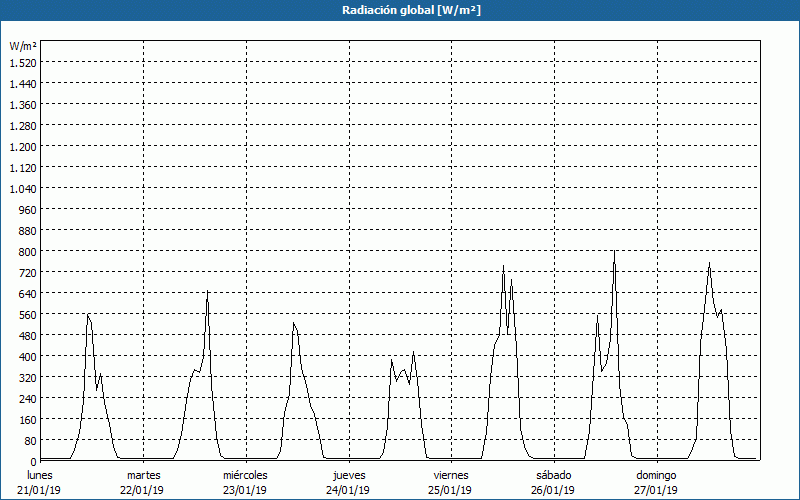
Task: Select the 1.120 y-axis value
Action: [23, 167]
